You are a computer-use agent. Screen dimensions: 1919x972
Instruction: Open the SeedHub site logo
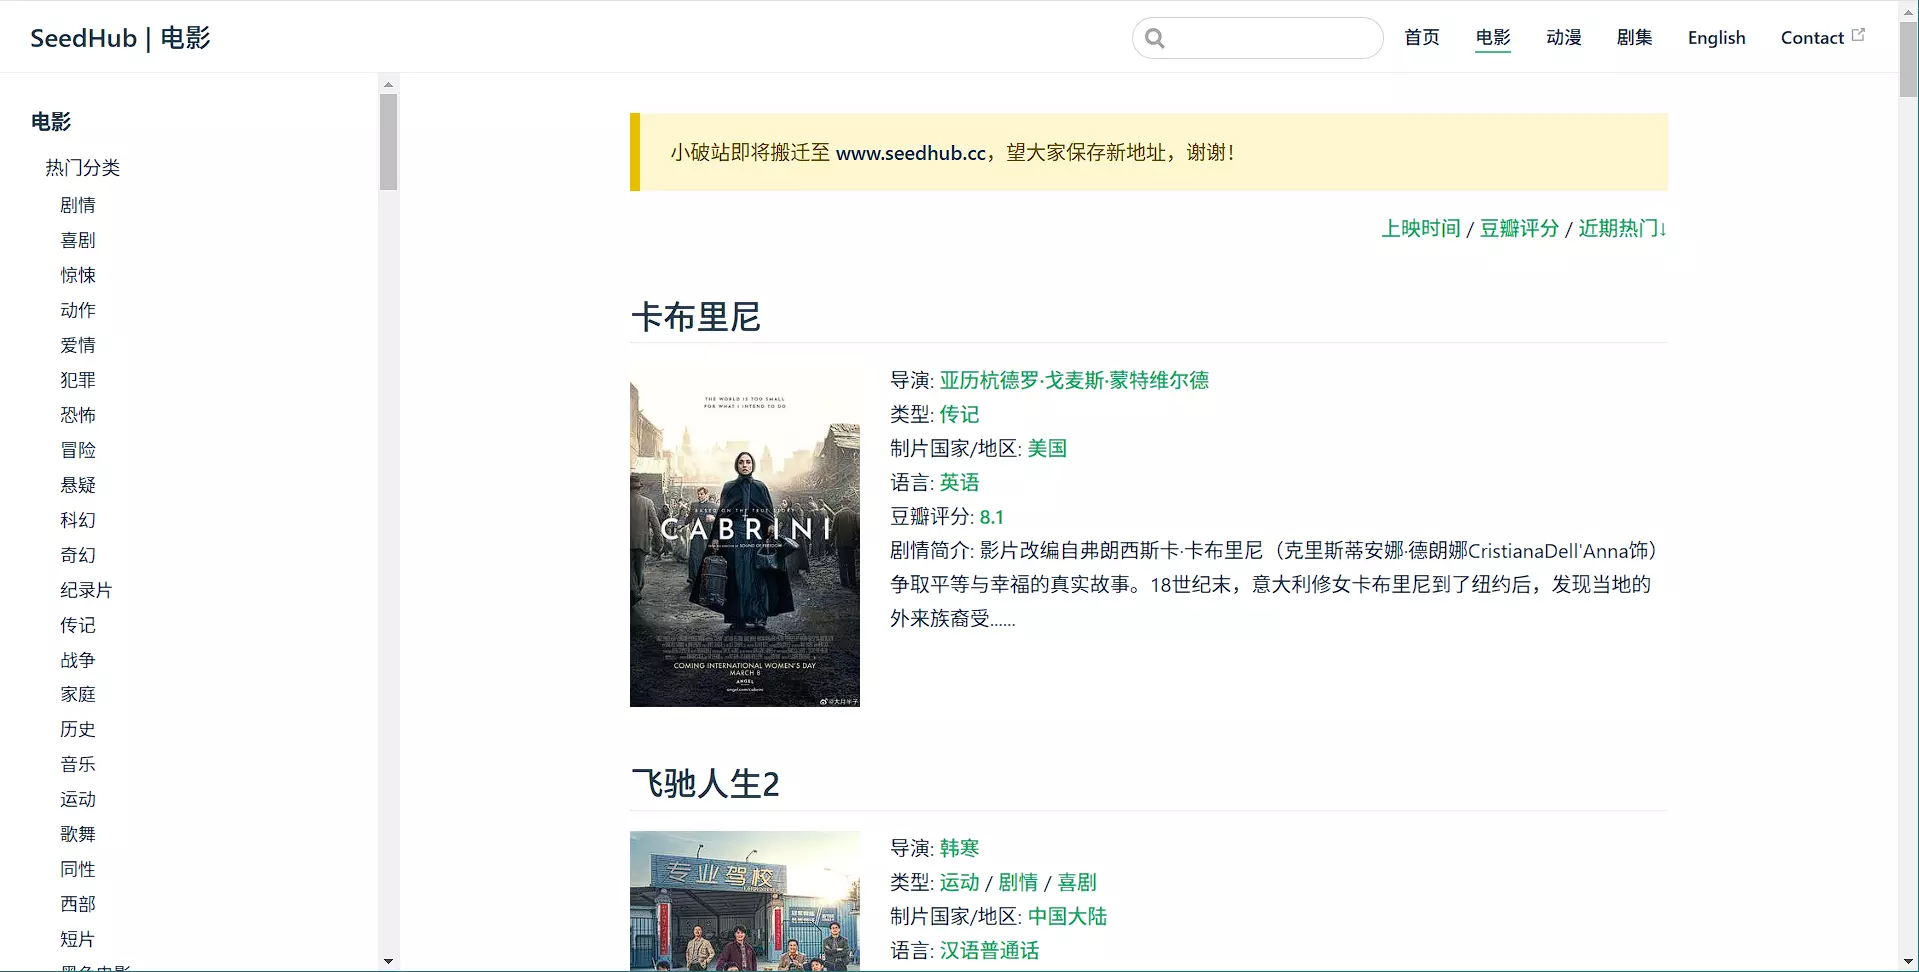coord(120,38)
